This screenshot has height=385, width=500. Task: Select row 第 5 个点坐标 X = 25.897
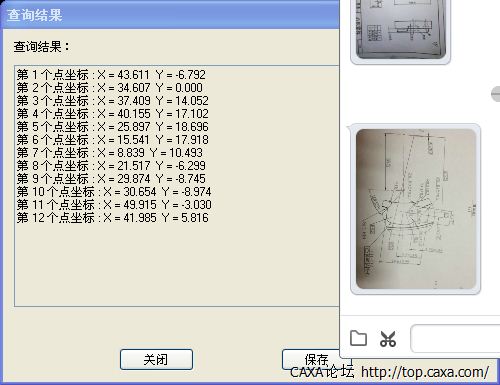[113, 126]
